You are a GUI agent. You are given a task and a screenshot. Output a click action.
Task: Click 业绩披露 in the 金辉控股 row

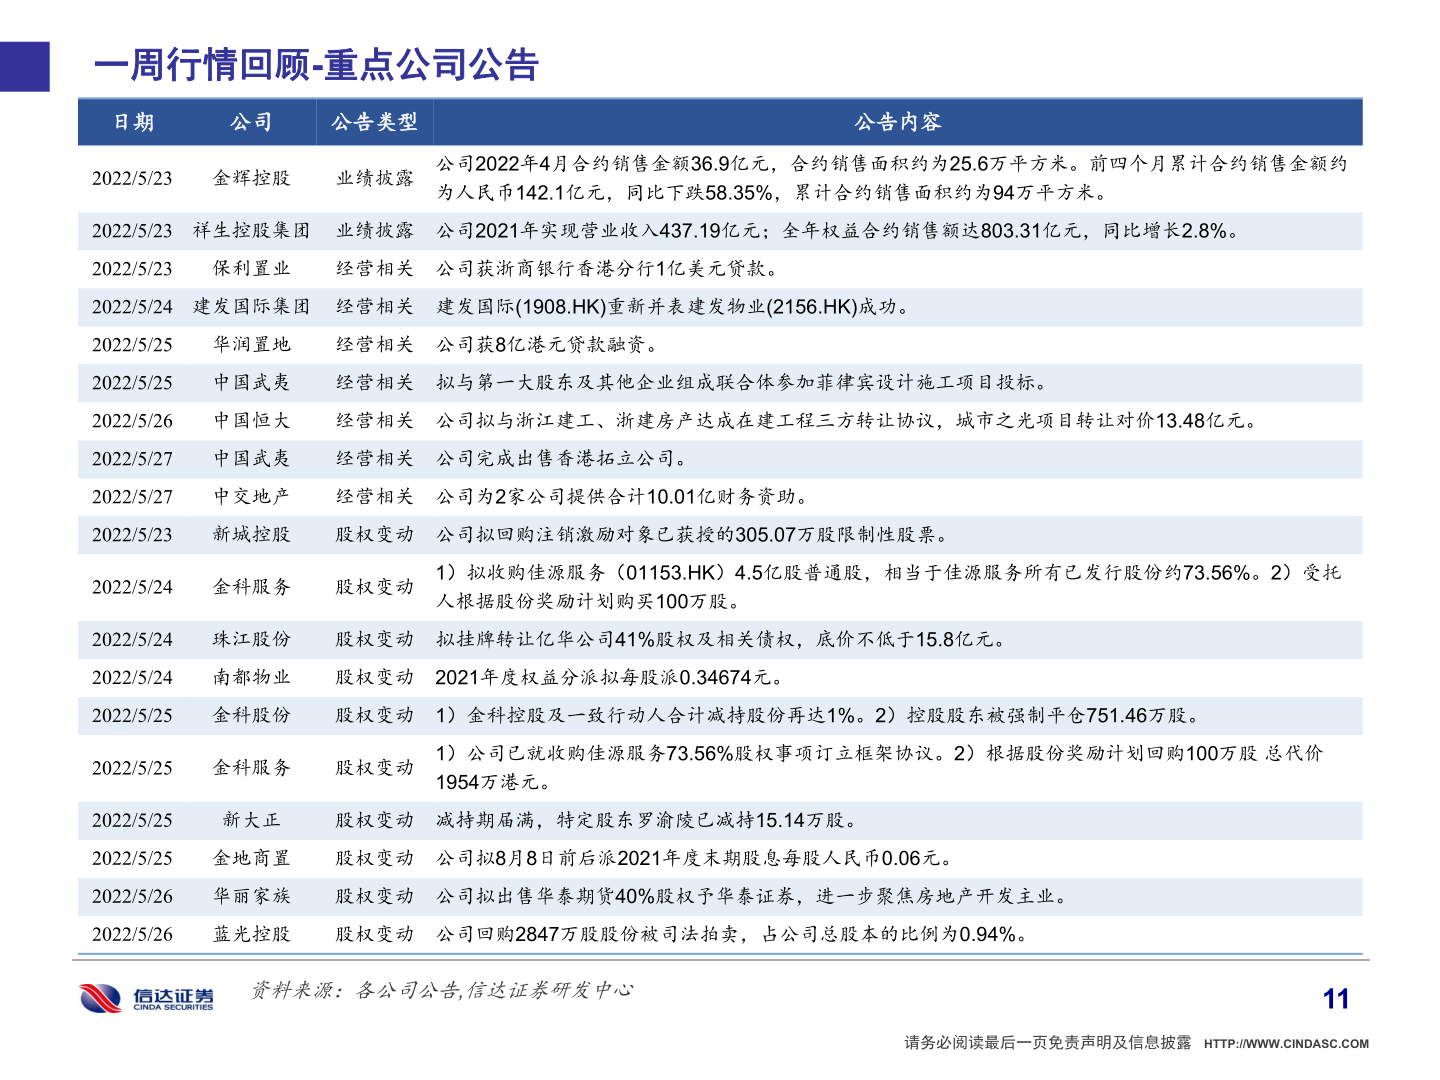[x=374, y=178]
